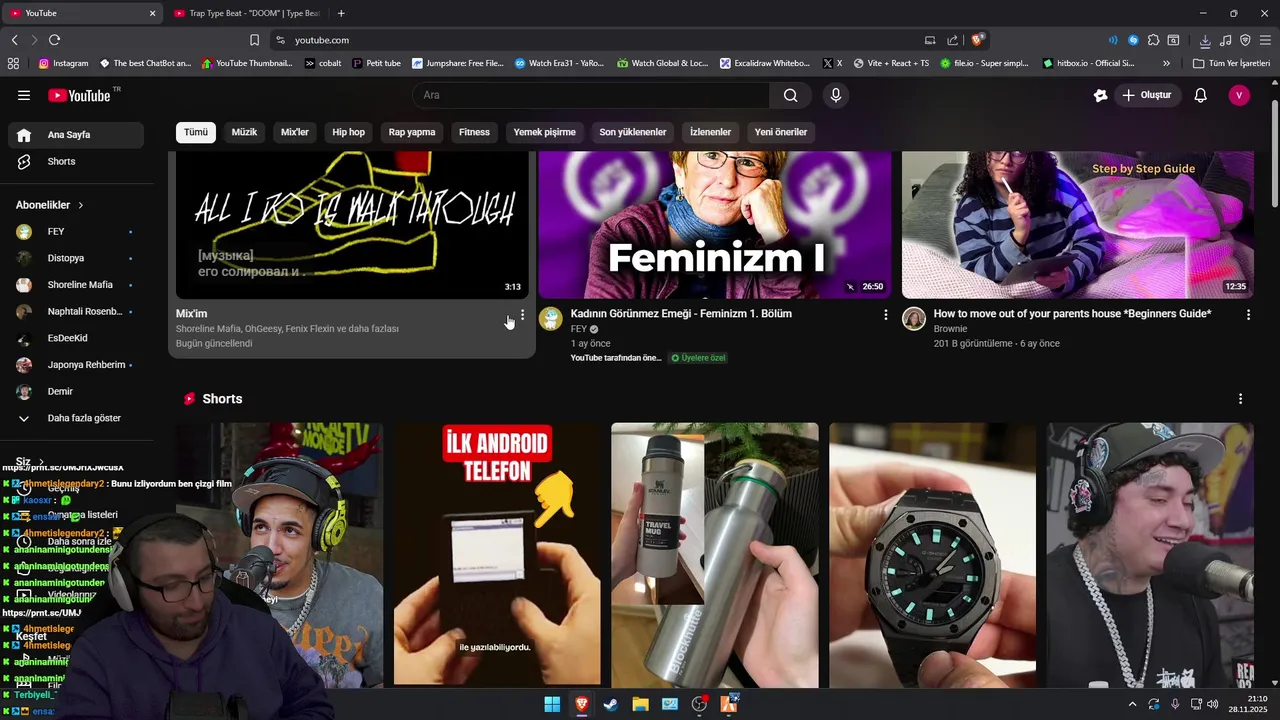Open Shoreline Mafia subscription in sidebar
Image resolution: width=1280 pixels, height=720 pixels.
pos(77,285)
